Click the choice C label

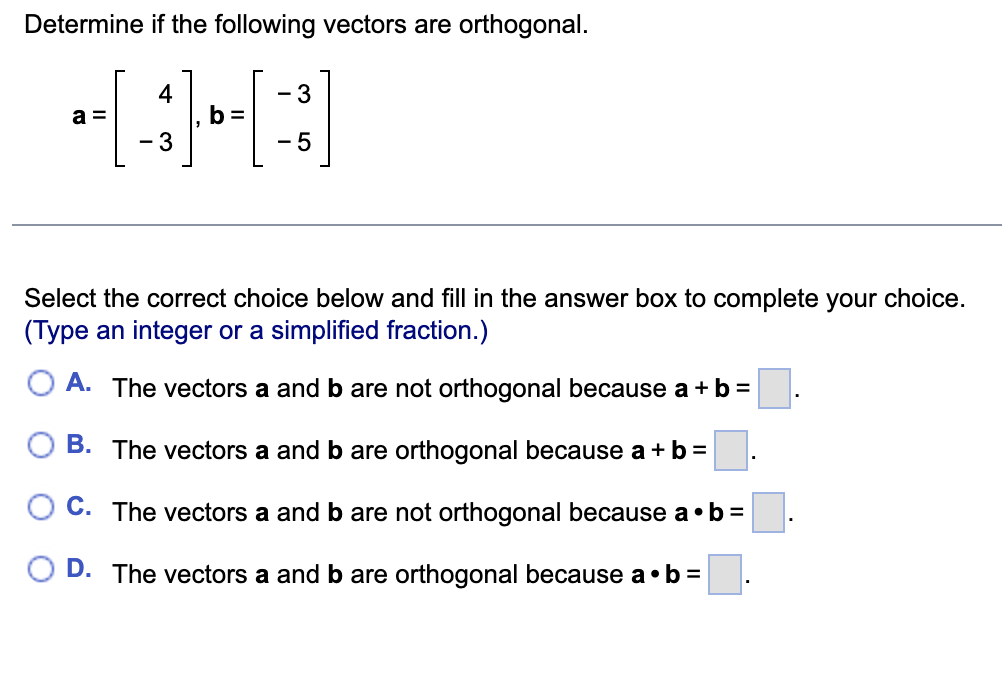coord(77,505)
